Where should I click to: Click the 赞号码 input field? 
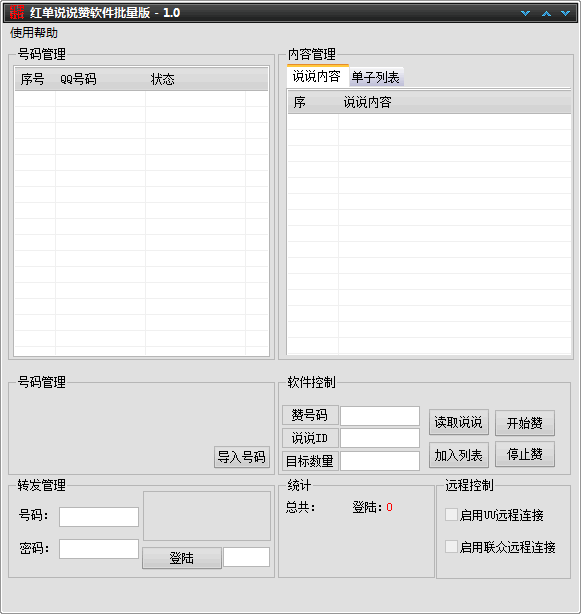[380, 416]
